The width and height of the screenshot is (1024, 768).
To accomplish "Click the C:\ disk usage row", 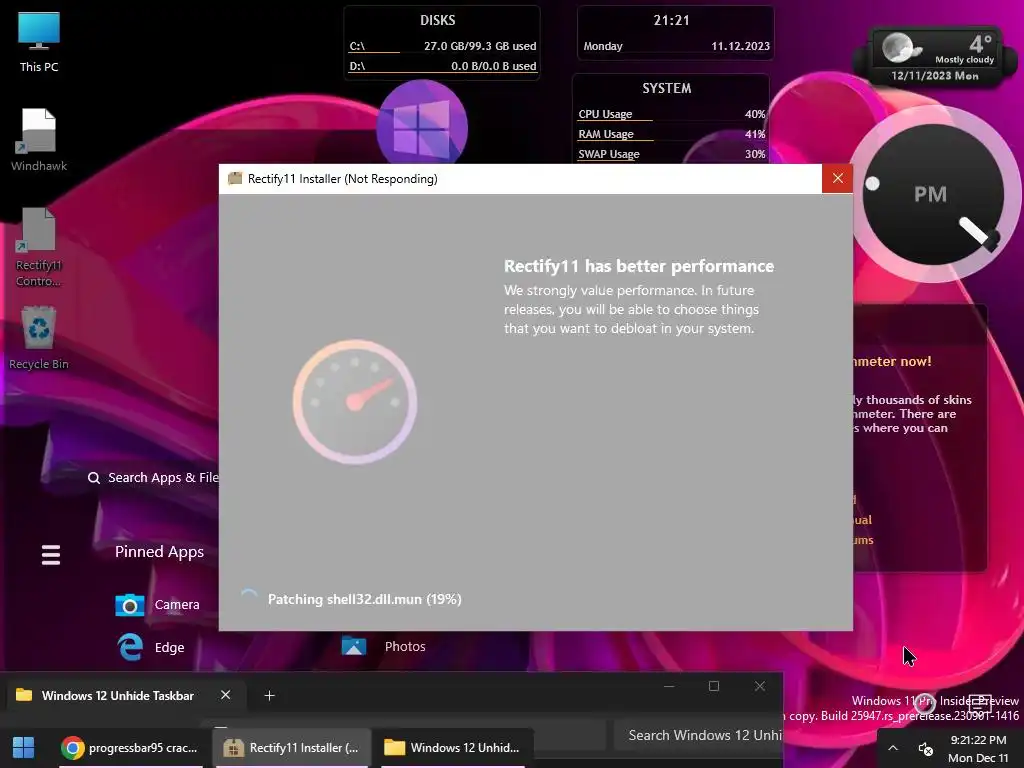I will (x=442, y=46).
